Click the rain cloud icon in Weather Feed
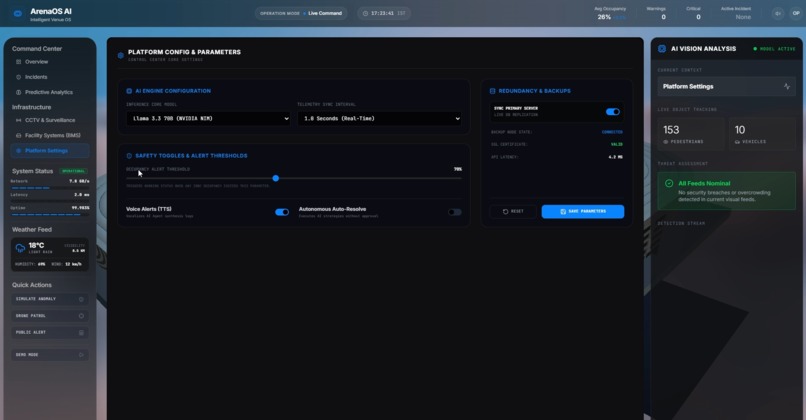 20,248
